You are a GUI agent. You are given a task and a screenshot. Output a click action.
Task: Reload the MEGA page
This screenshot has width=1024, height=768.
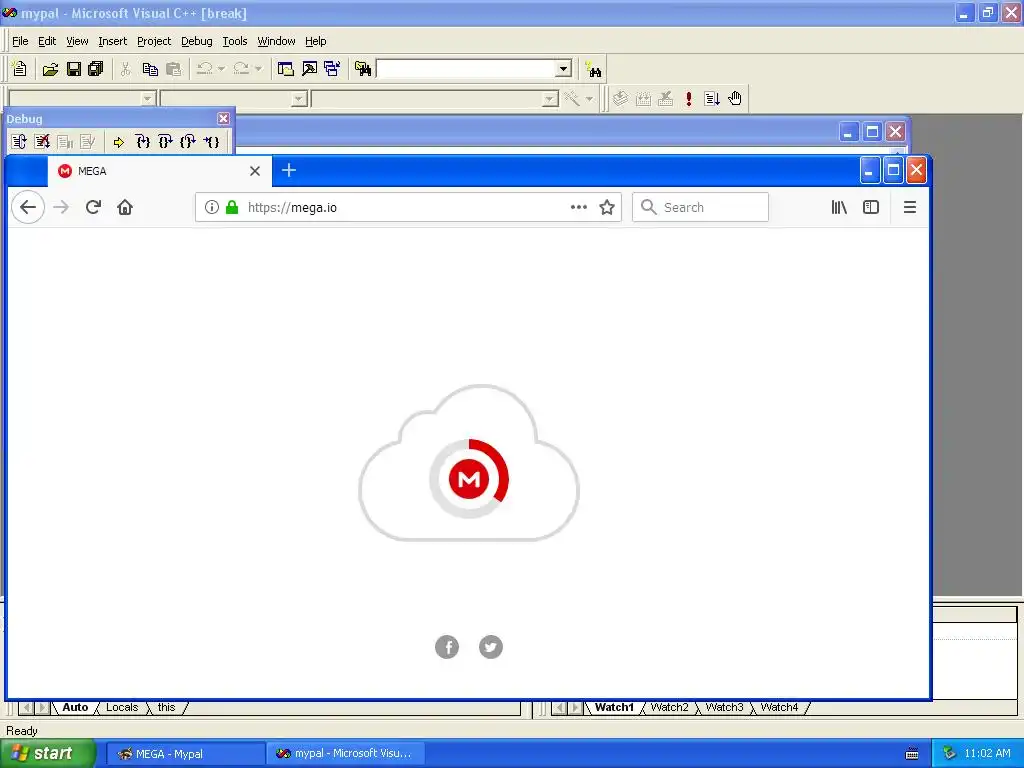pyautogui.click(x=93, y=207)
